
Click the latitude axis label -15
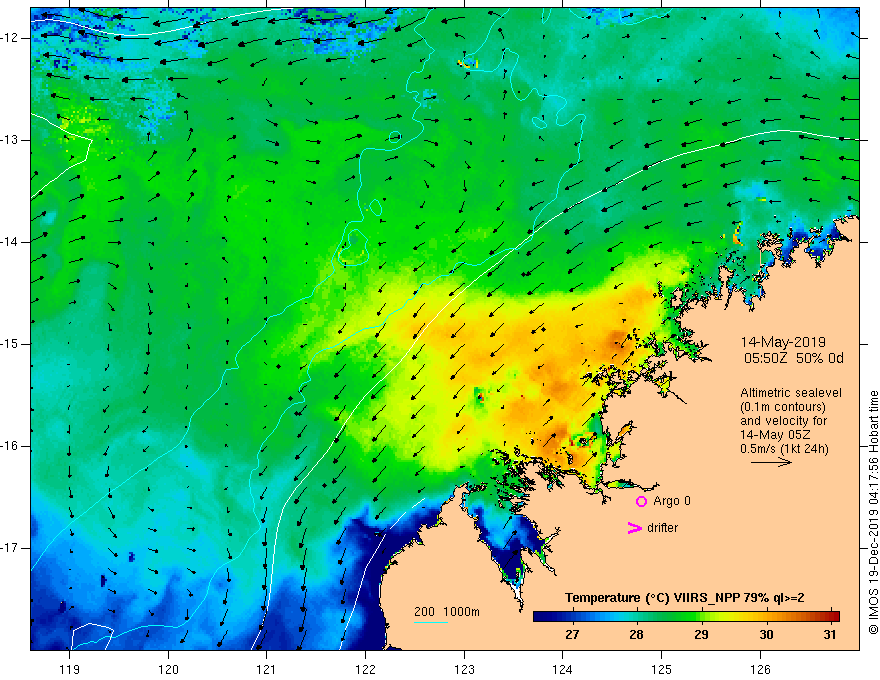click(x=10, y=344)
